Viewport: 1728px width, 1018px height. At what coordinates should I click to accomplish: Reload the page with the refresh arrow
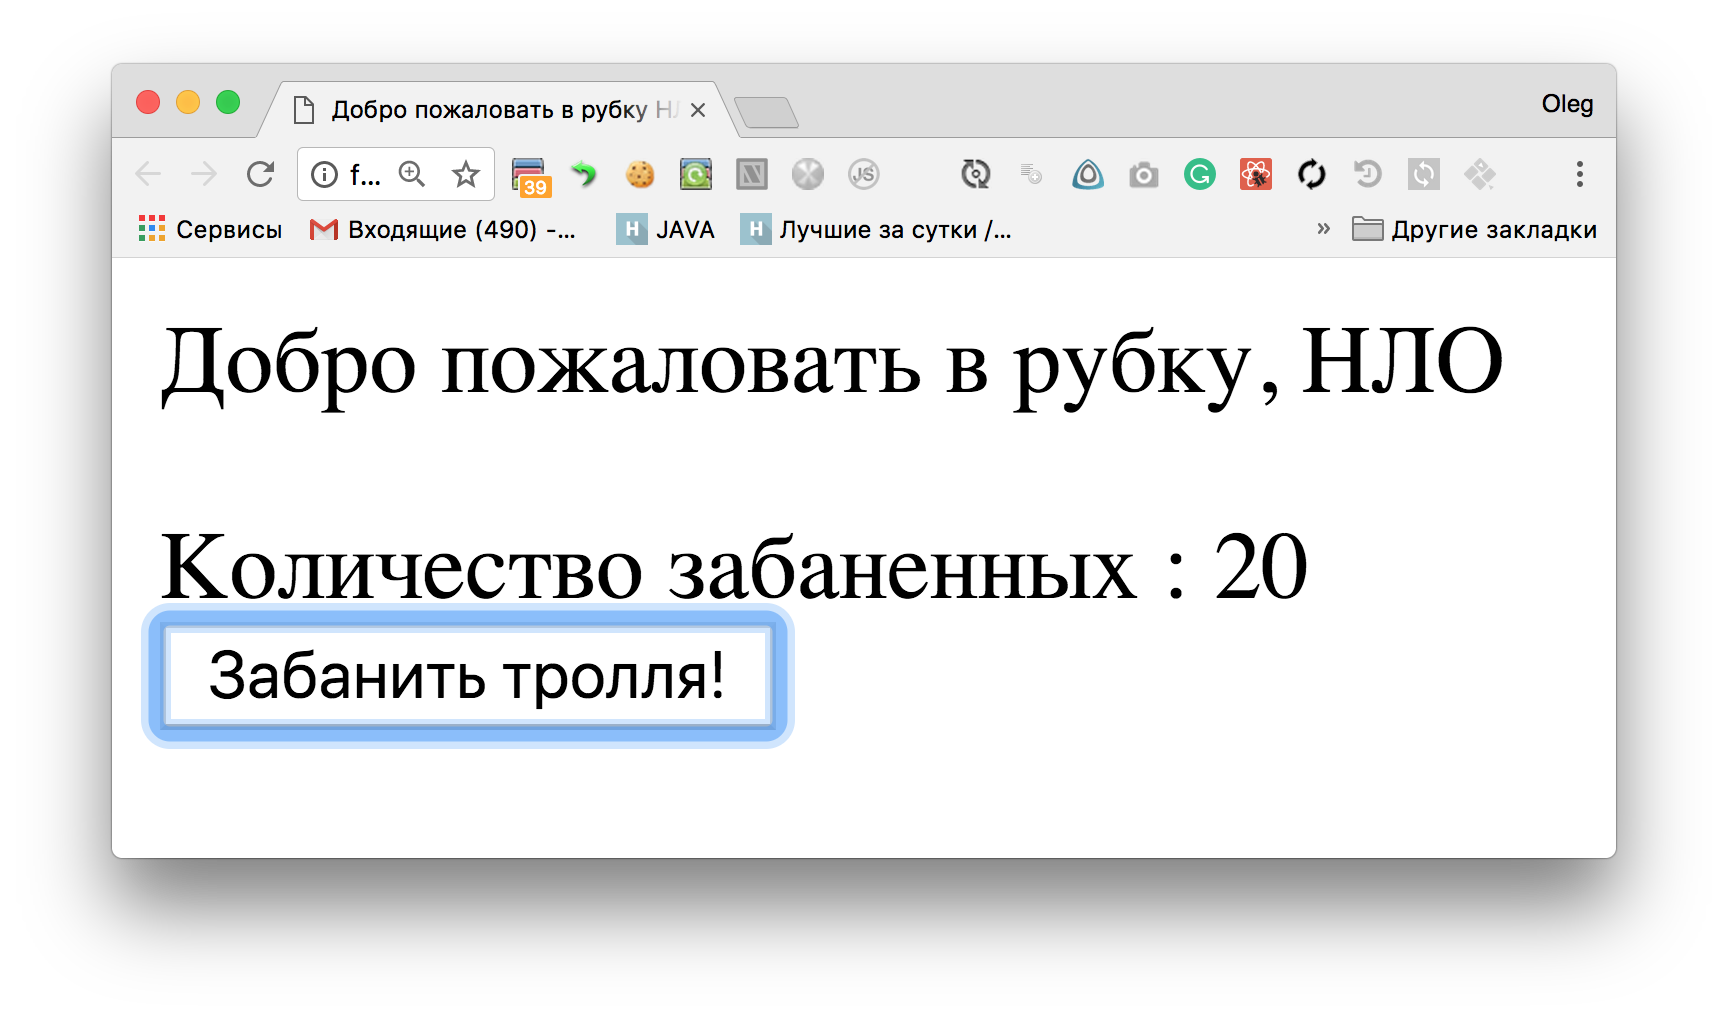point(260,175)
